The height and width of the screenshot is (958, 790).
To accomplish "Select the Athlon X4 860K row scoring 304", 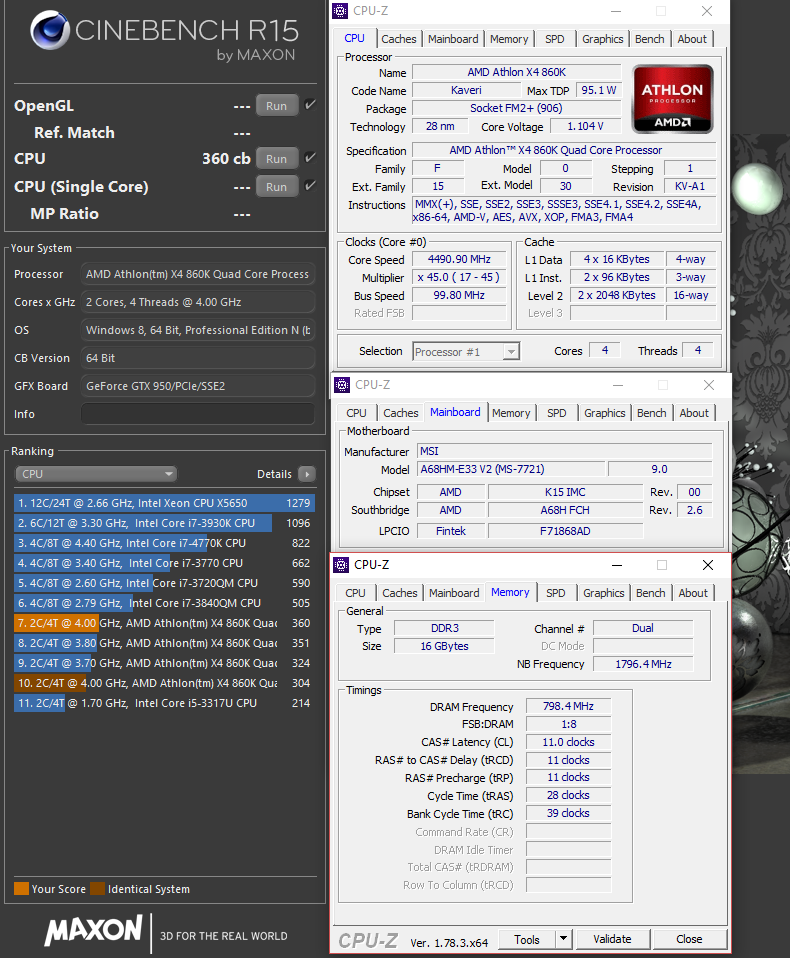I will coord(164,683).
